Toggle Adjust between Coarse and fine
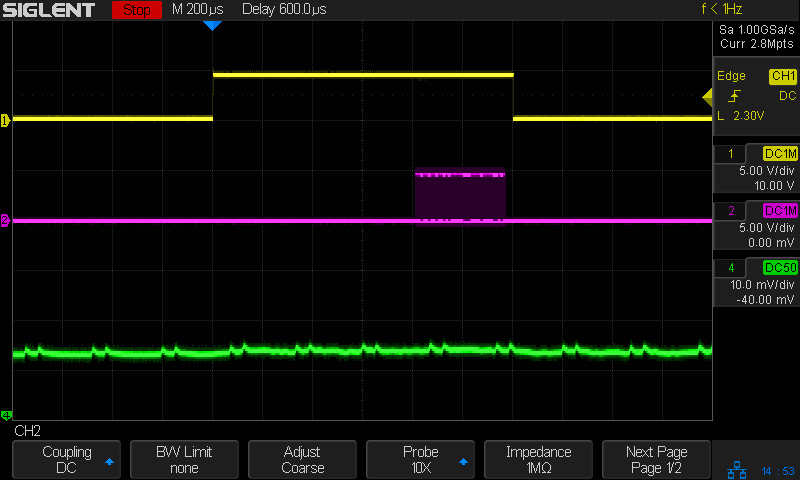The image size is (800, 480). (302, 460)
